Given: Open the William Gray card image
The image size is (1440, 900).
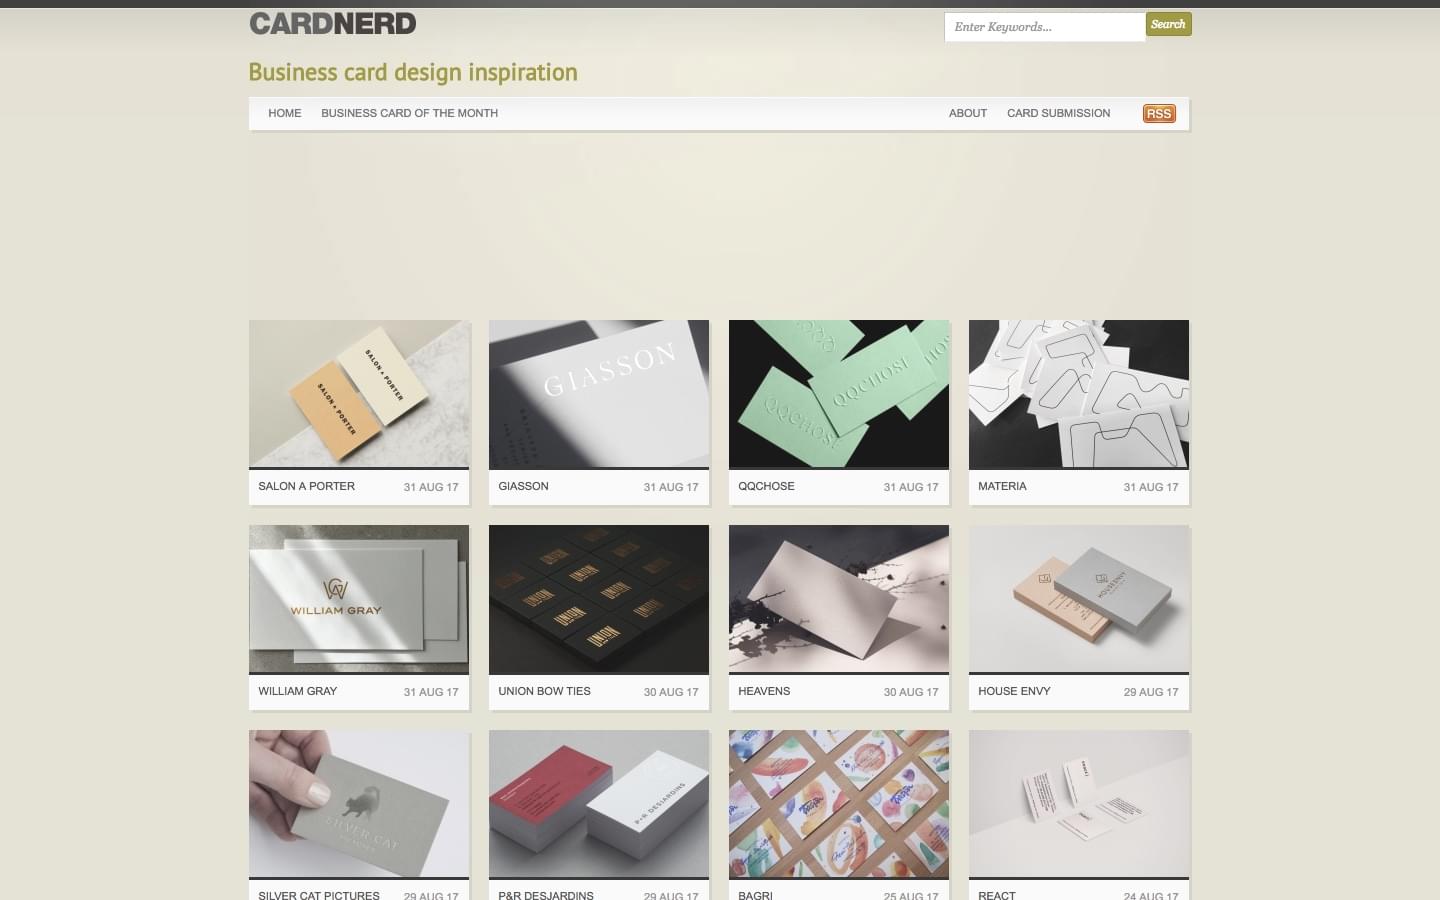Looking at the screenshot, I should (359, 598).
